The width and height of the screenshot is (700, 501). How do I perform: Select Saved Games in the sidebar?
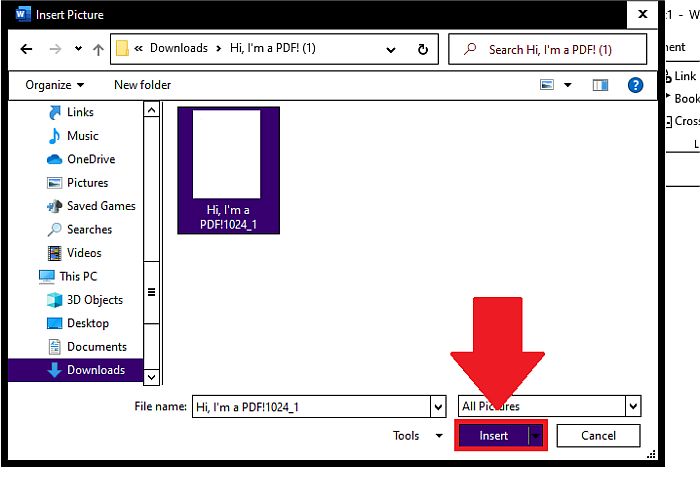point(91,206)
